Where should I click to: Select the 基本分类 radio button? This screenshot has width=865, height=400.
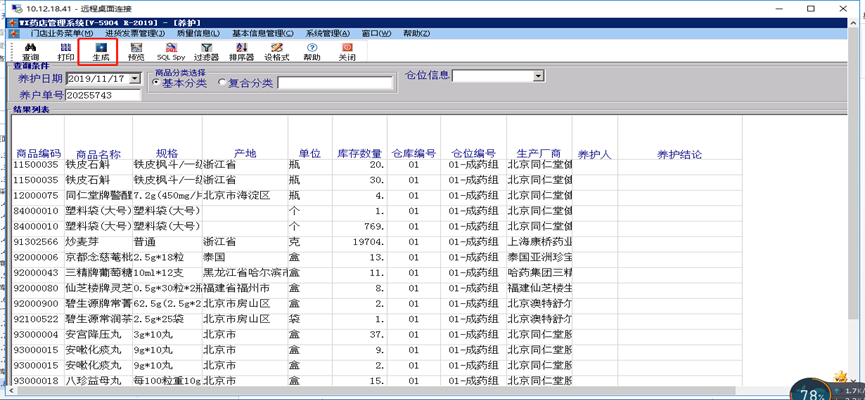pos(155,83)
